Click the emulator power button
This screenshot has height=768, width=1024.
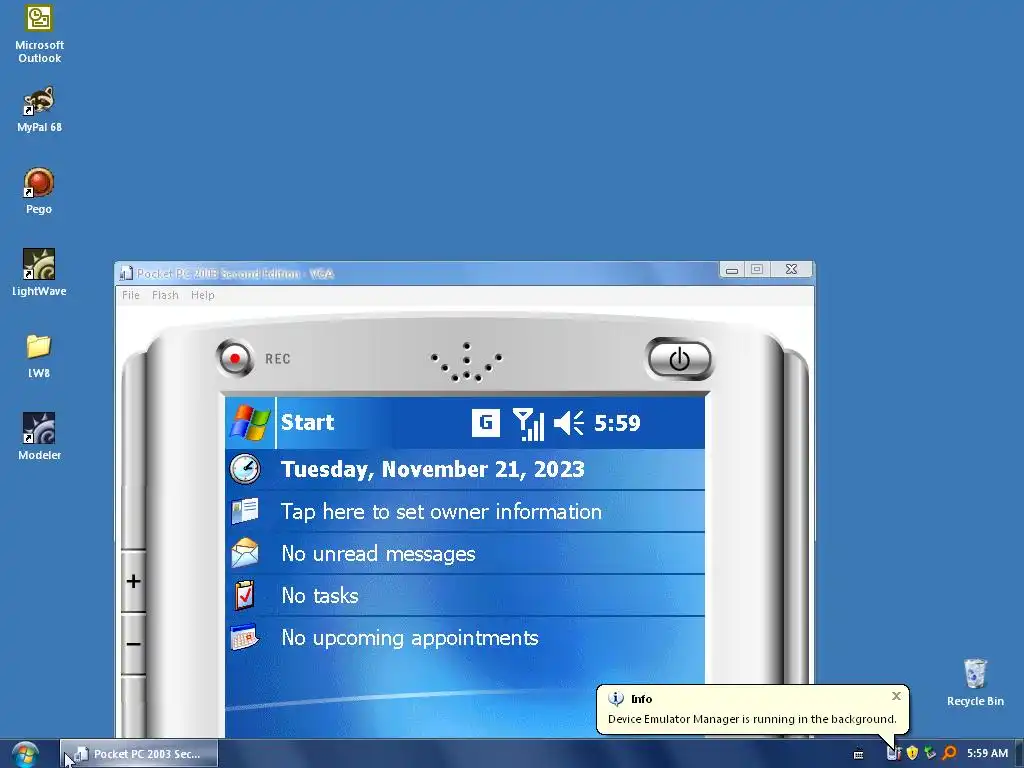[x=679, y=359]
